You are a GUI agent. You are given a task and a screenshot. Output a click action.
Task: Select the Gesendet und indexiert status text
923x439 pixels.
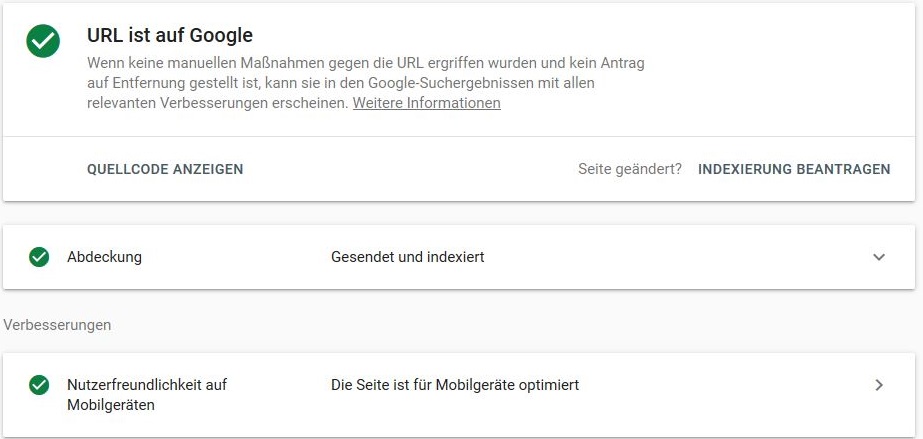coord(408,257)
